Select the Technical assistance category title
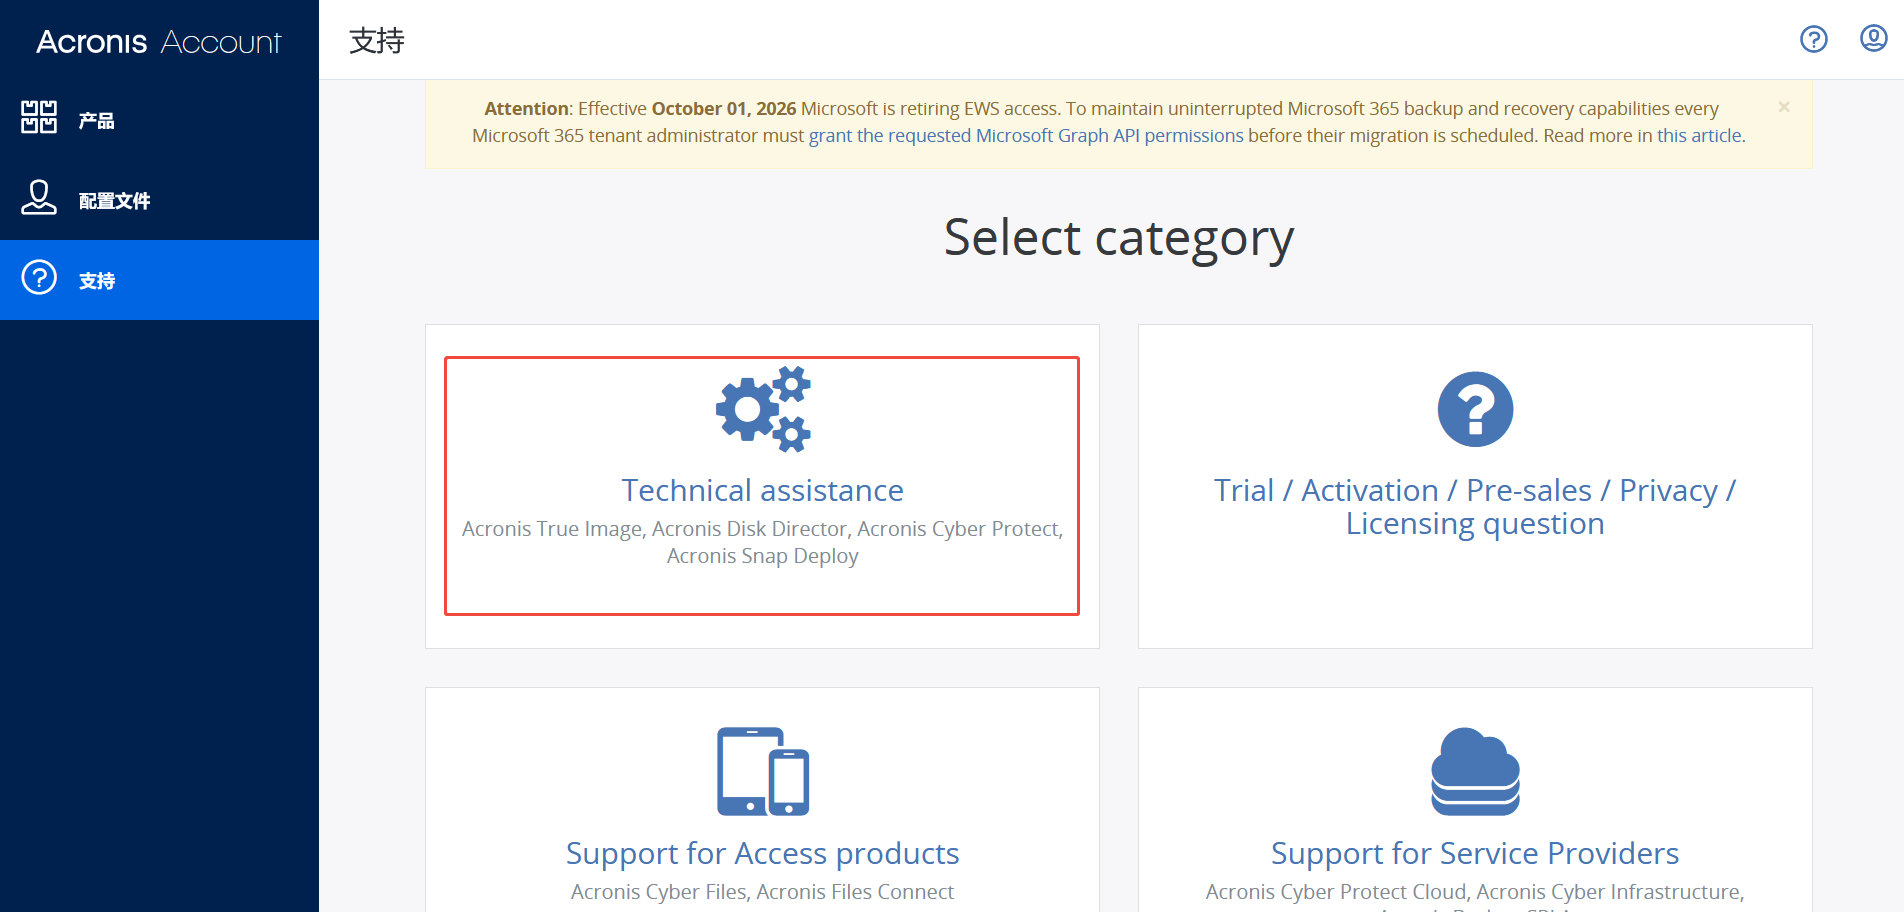This screenshot has width=1904, height=912. pos(762,490)
